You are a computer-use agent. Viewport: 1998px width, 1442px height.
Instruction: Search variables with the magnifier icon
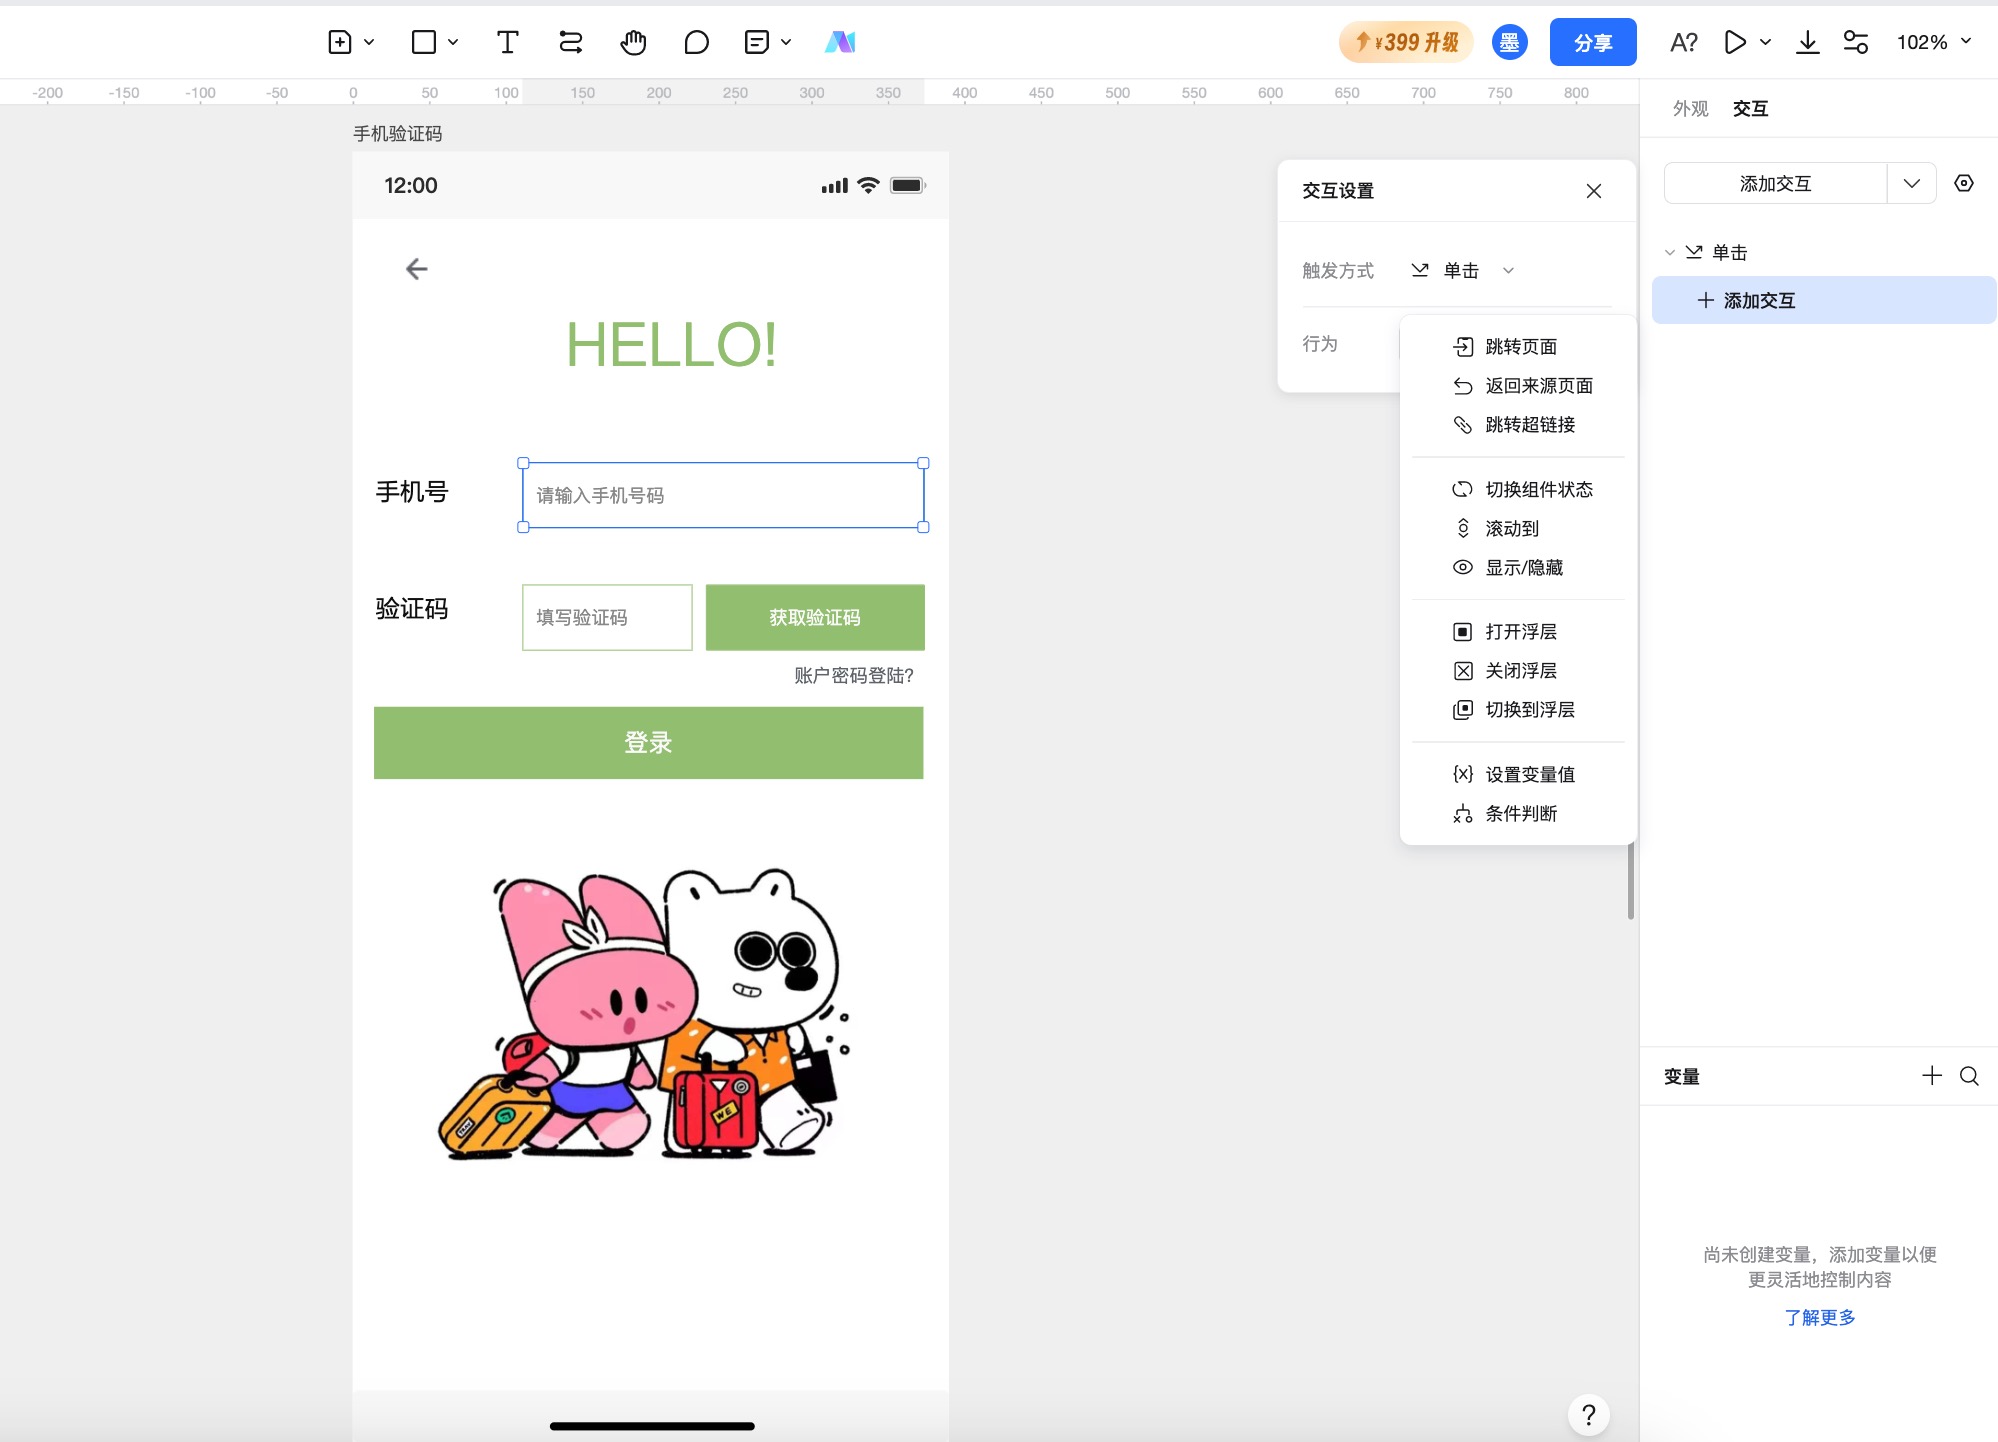[x=1969, y=1075]
